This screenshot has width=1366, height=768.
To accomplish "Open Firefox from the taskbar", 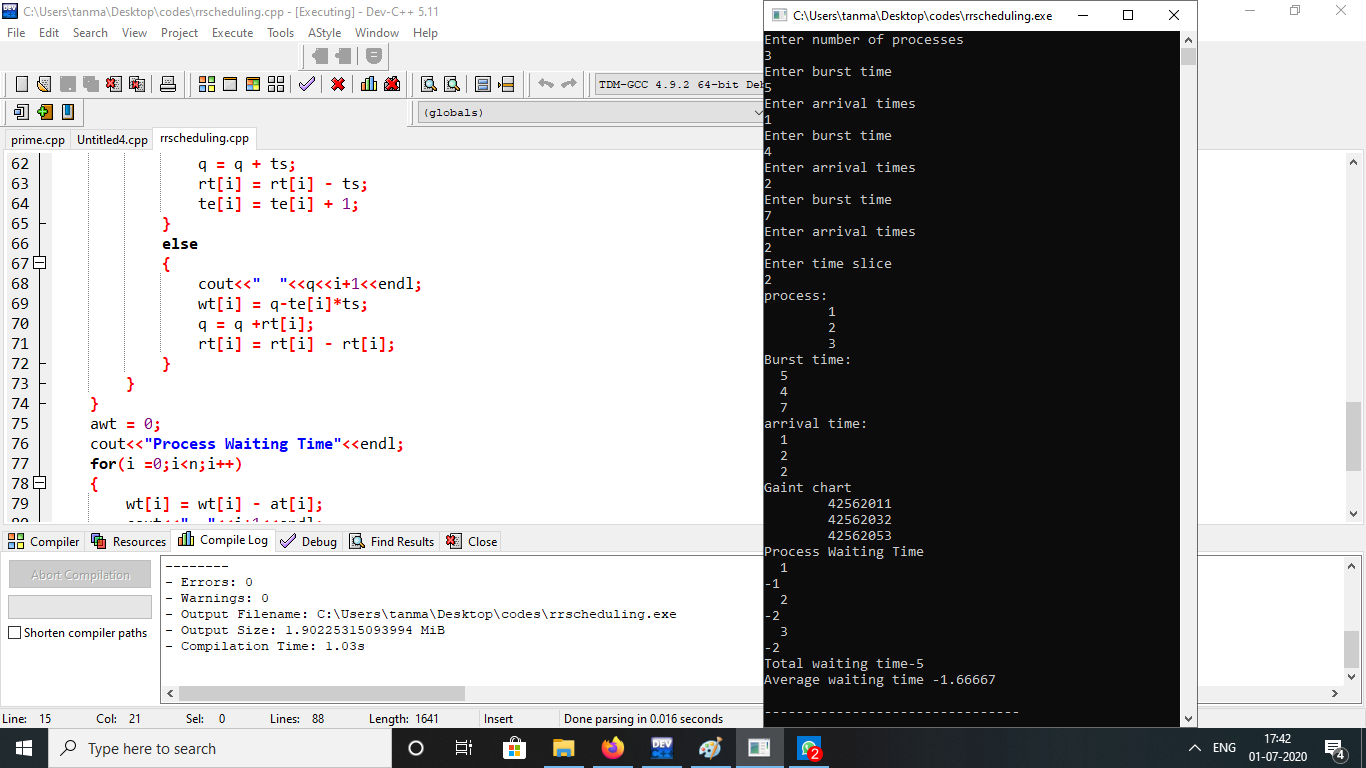I will 611,748.
